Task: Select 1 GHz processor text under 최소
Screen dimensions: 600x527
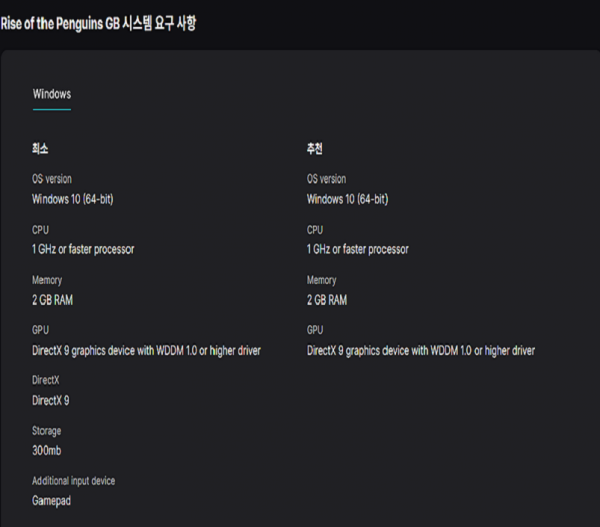Action: click(x=83, y=249)
